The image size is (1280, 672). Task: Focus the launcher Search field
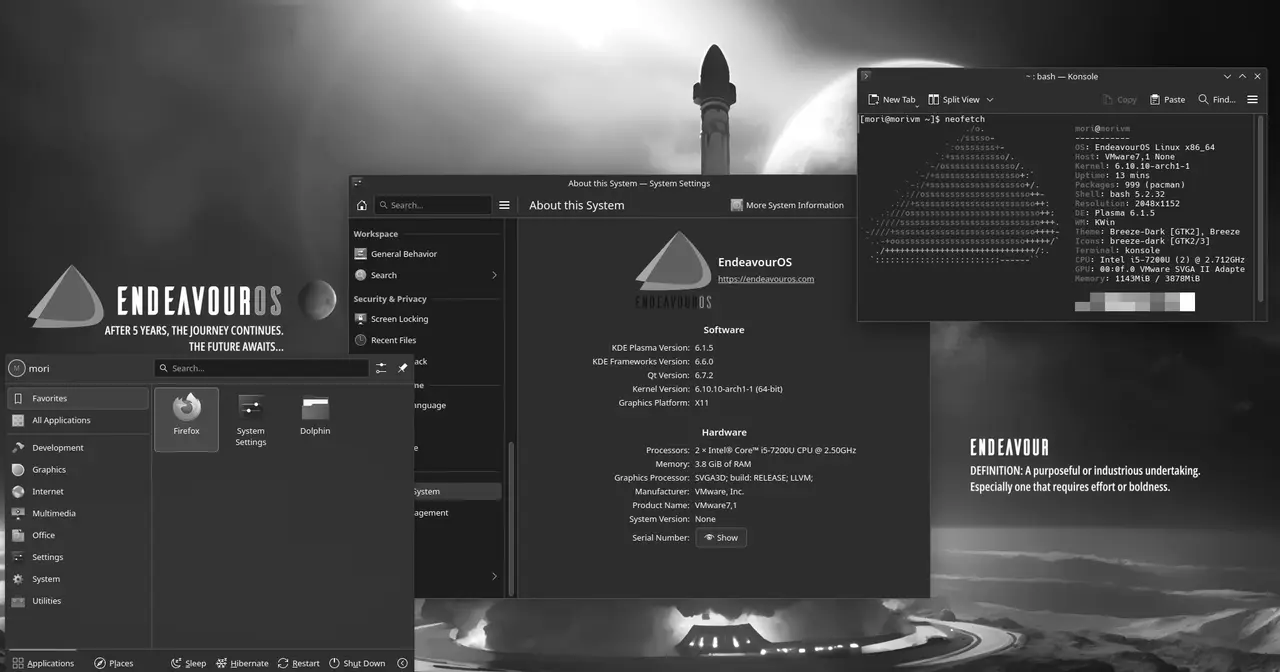pos(261,368)
